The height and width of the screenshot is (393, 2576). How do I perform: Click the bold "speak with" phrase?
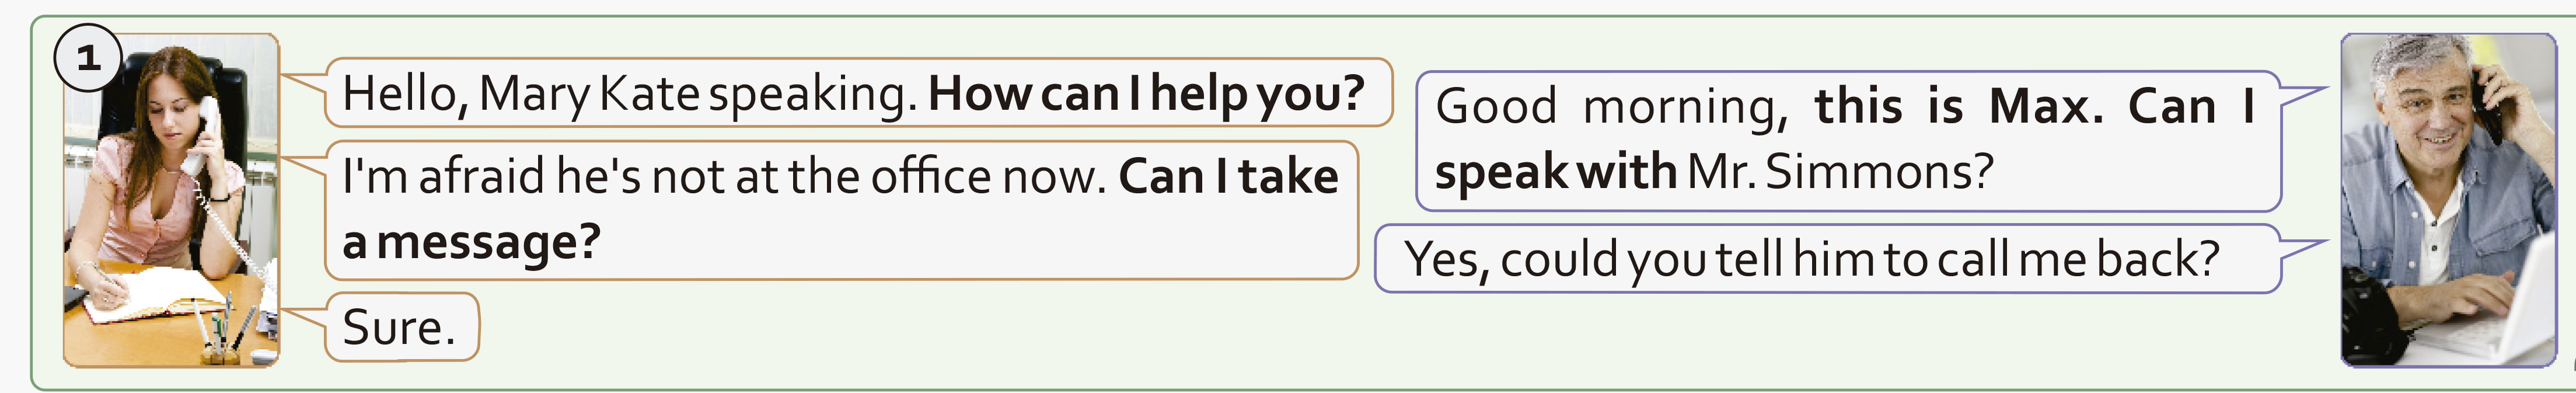coord(1555,172)
